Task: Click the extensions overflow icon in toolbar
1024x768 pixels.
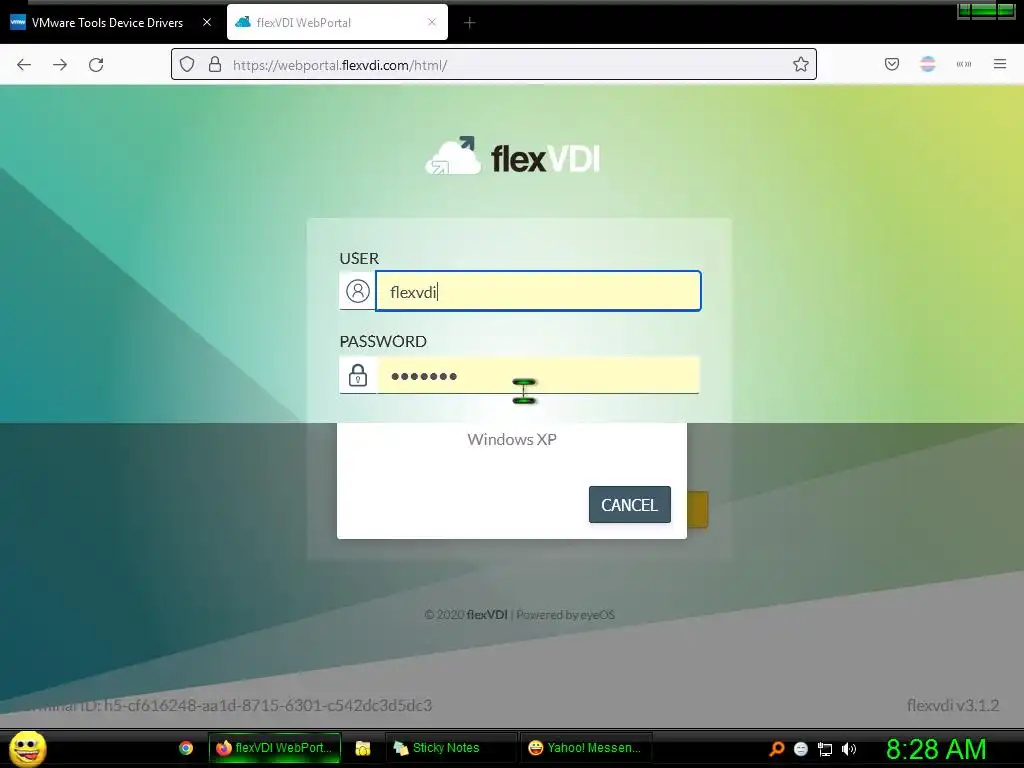Action: 964,64
